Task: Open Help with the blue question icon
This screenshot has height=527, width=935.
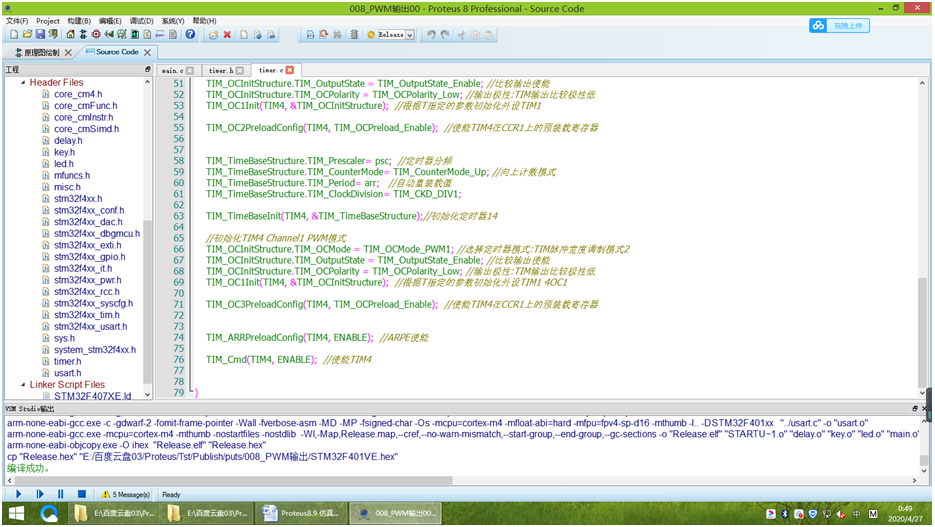Action: point(190,35)
